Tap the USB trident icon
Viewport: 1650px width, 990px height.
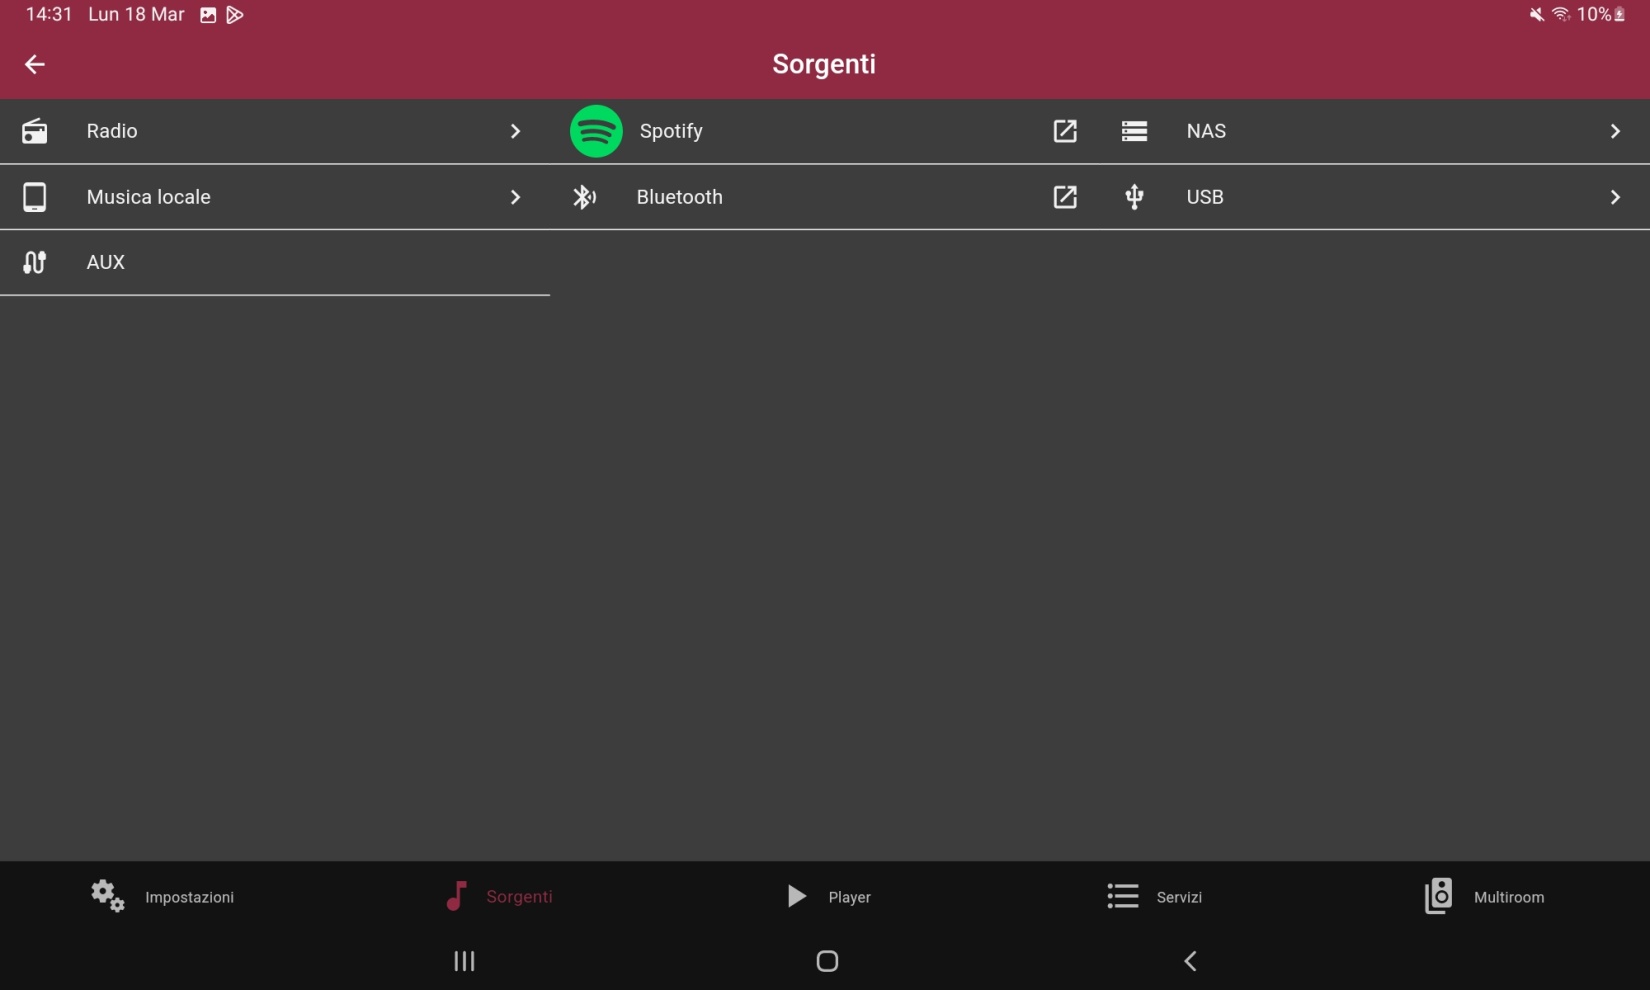[1134, 197]
